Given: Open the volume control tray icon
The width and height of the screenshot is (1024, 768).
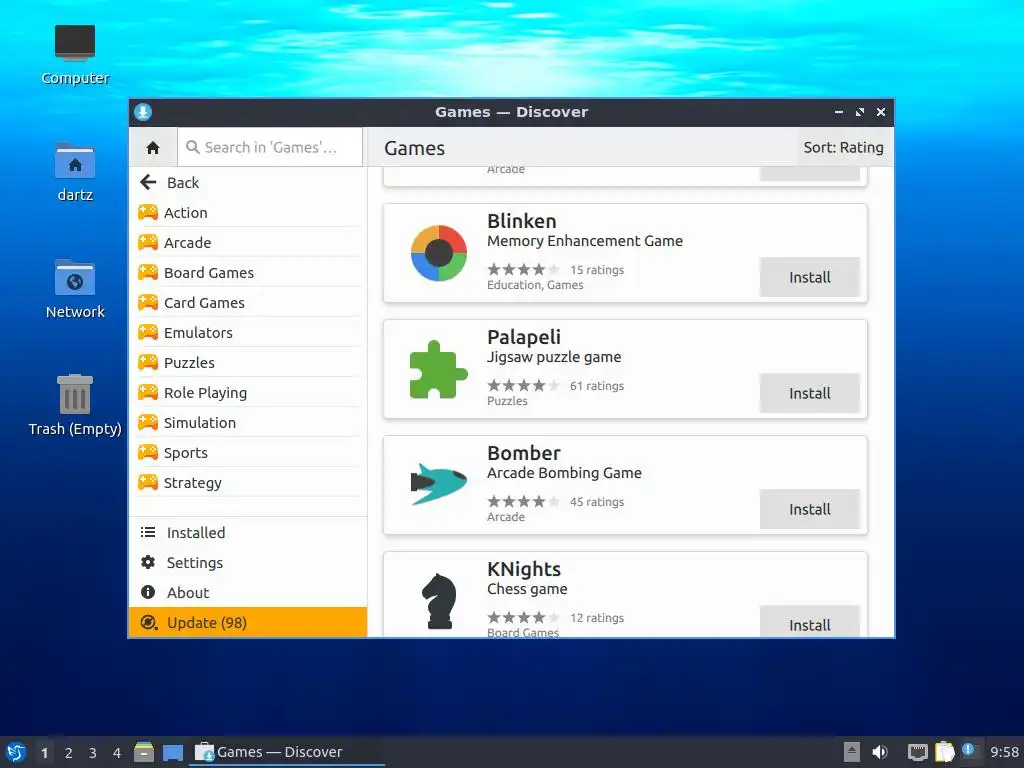Looking at the screenshot, I should point(880,752).
